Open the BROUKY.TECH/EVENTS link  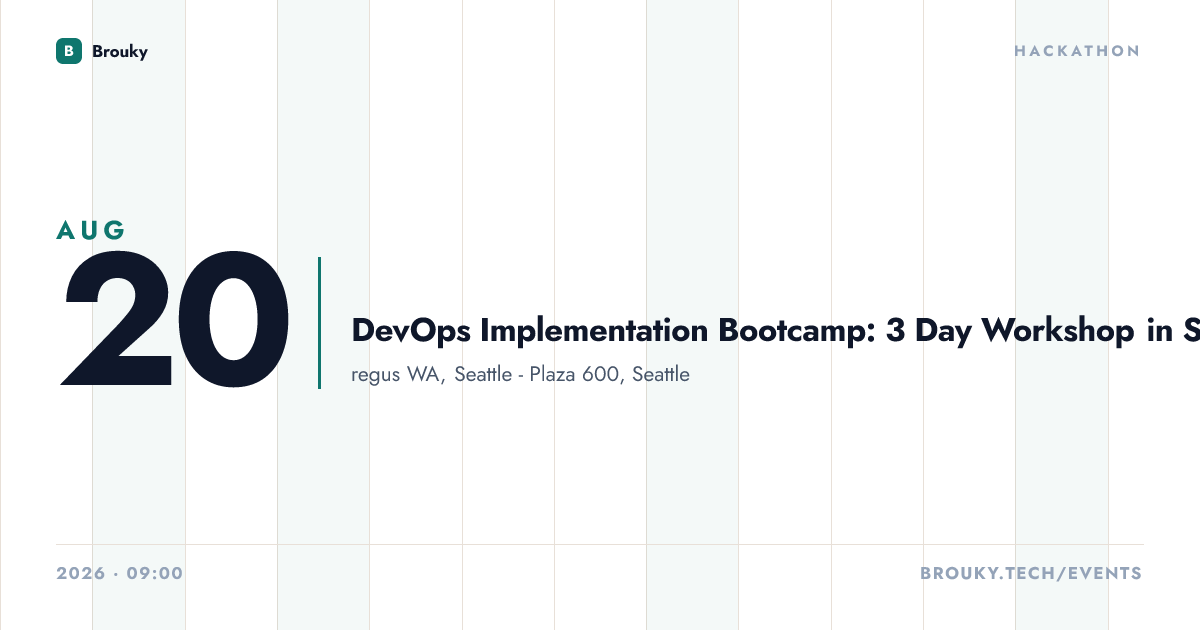[x=1031, y=573]
